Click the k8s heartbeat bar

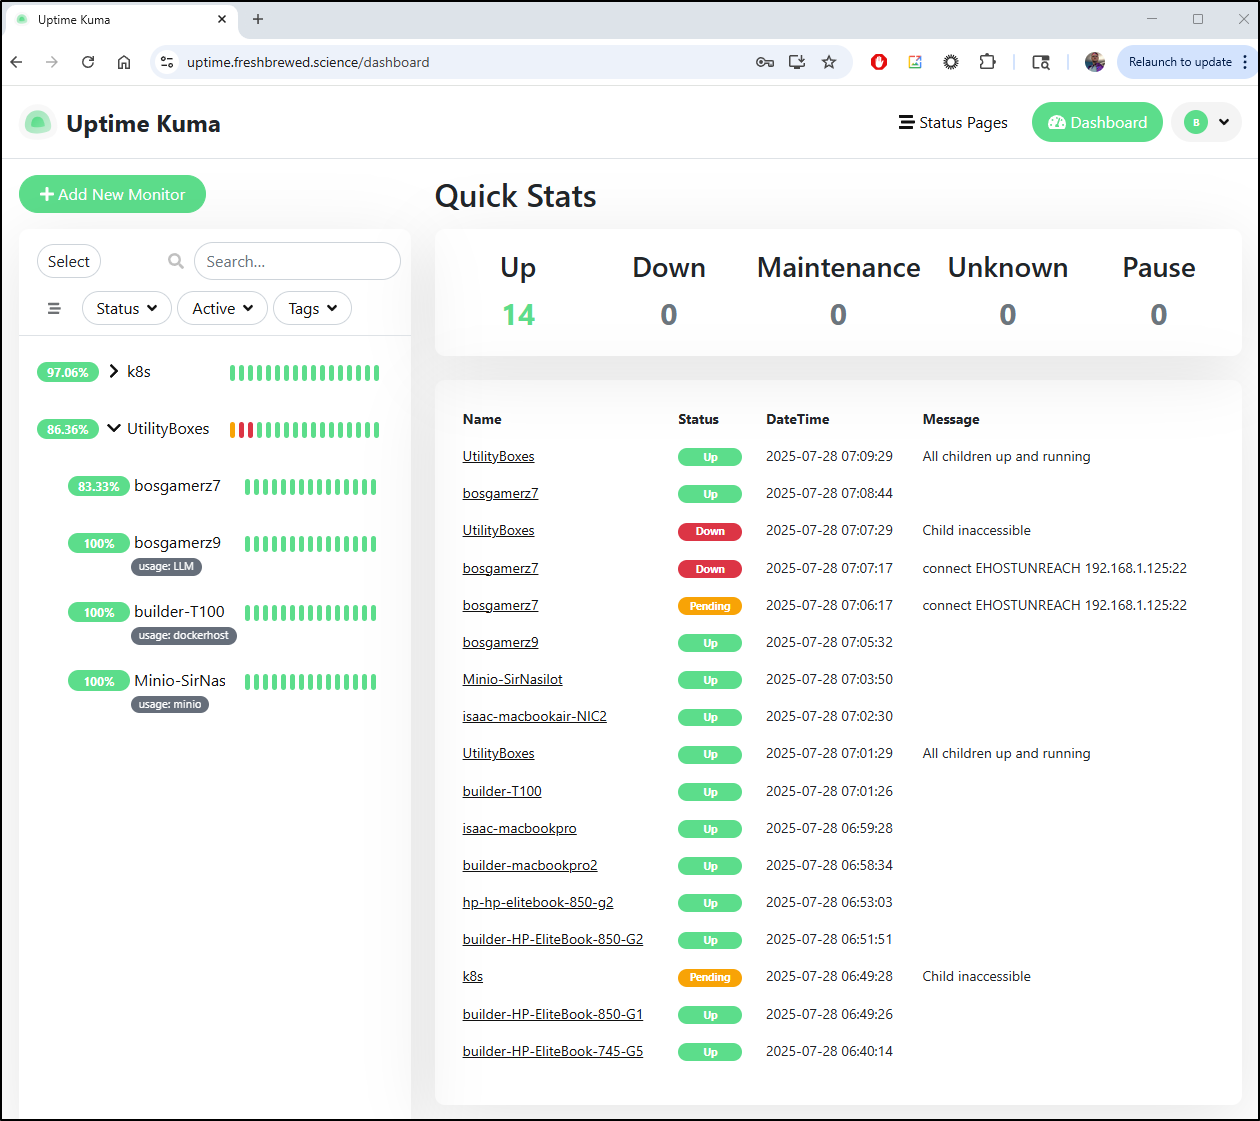click(x=304, y=373)
